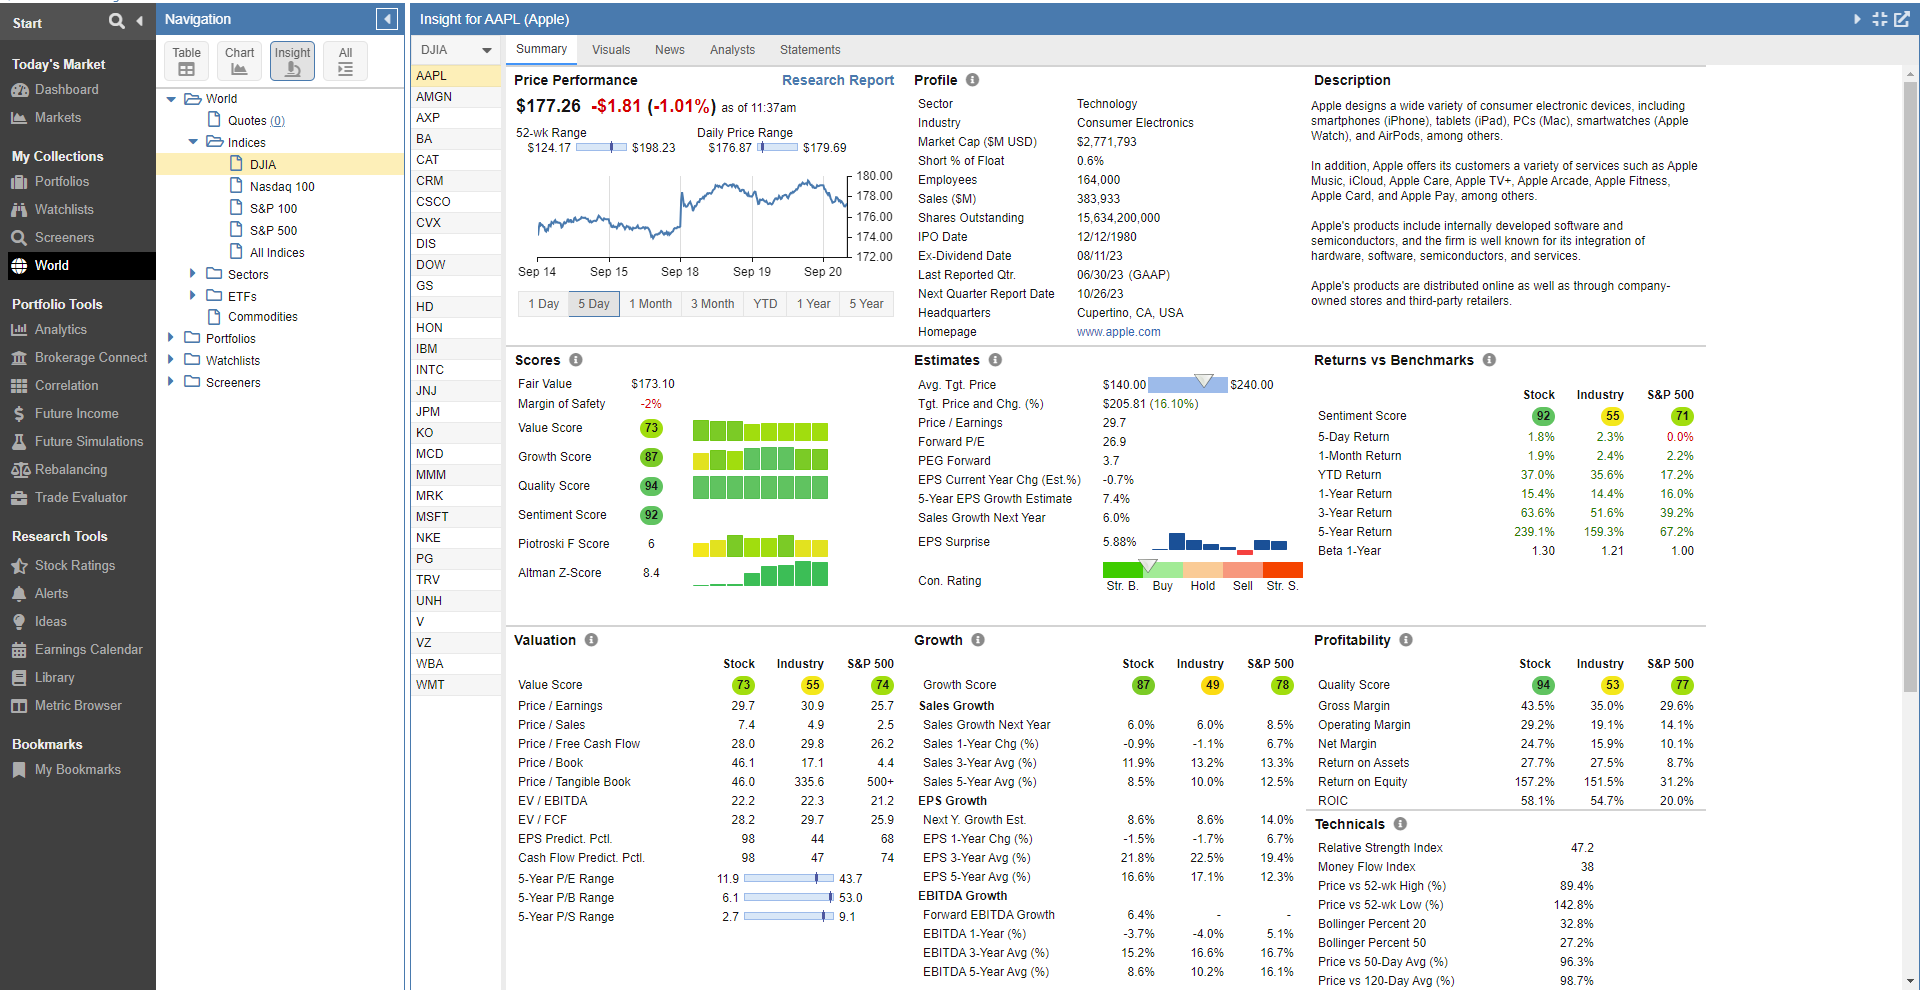Click the collapse-window icon in the Insight header
The width and height of the screenshot is (1920, 990).
pyautogui.click(x=1880, y=19)
